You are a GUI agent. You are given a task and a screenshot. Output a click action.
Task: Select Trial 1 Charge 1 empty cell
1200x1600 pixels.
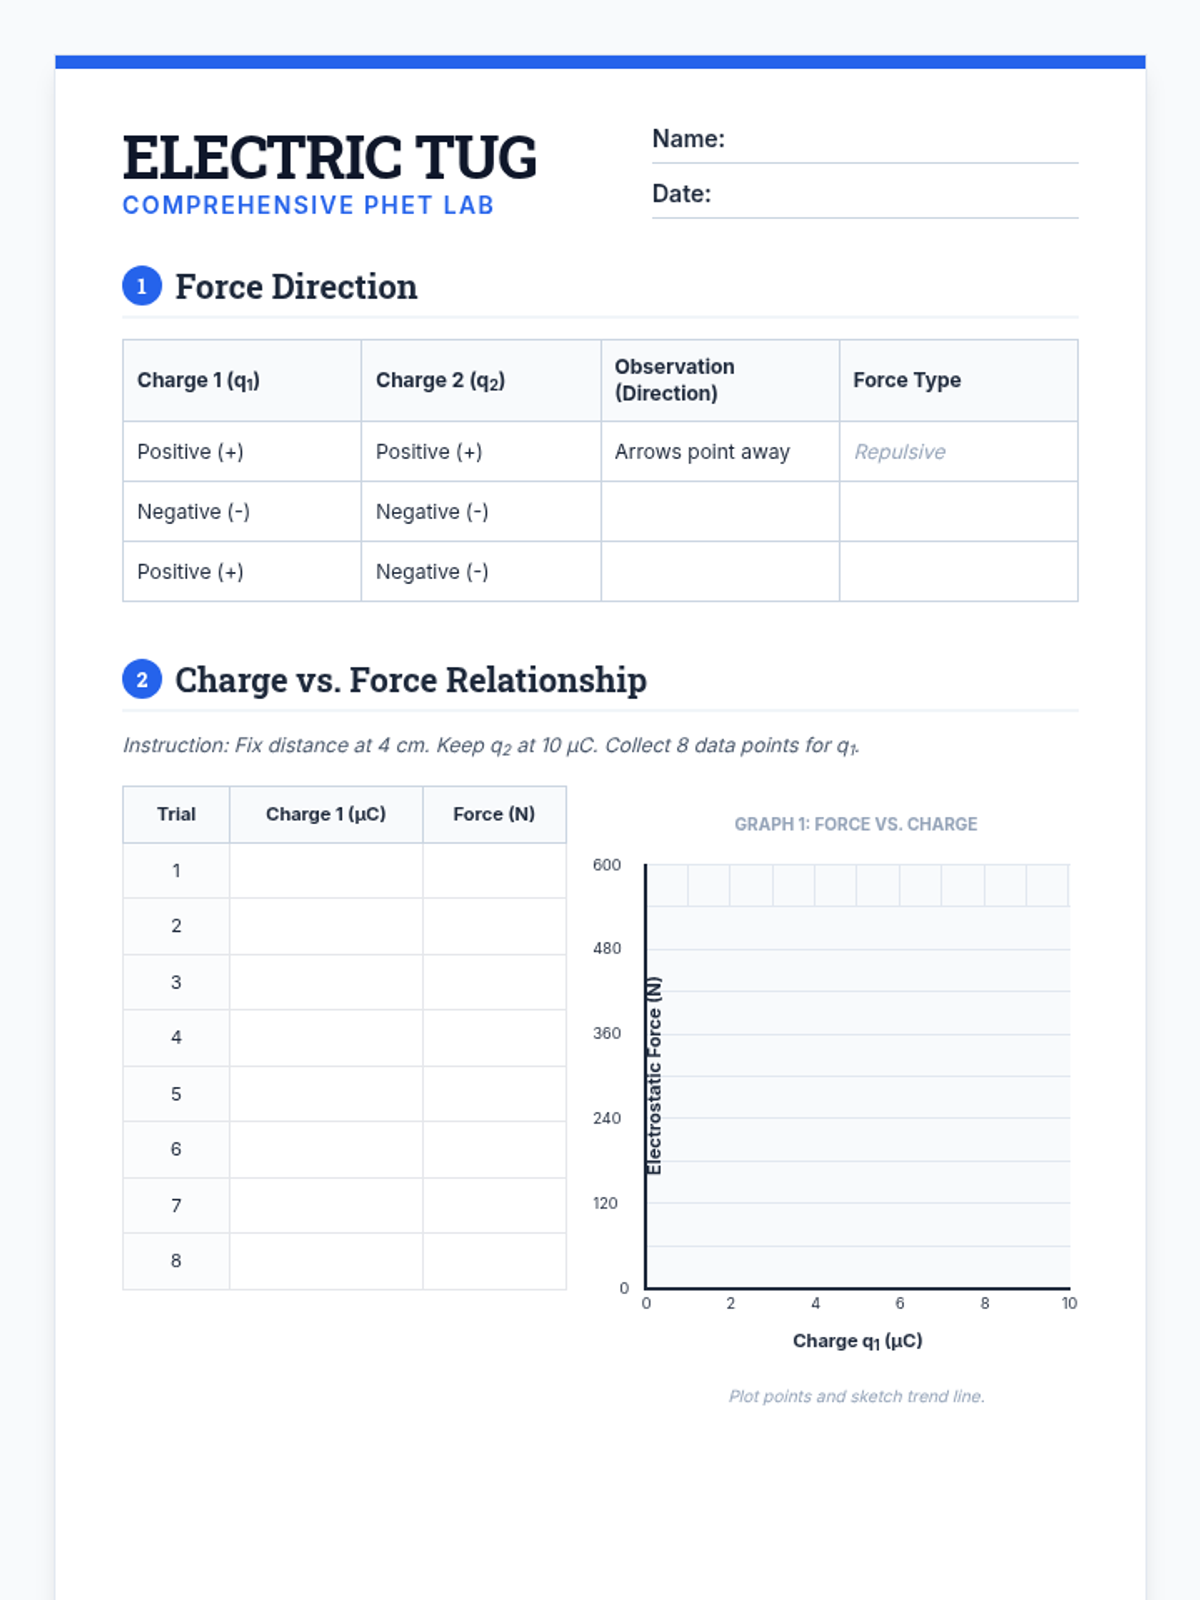326,870
